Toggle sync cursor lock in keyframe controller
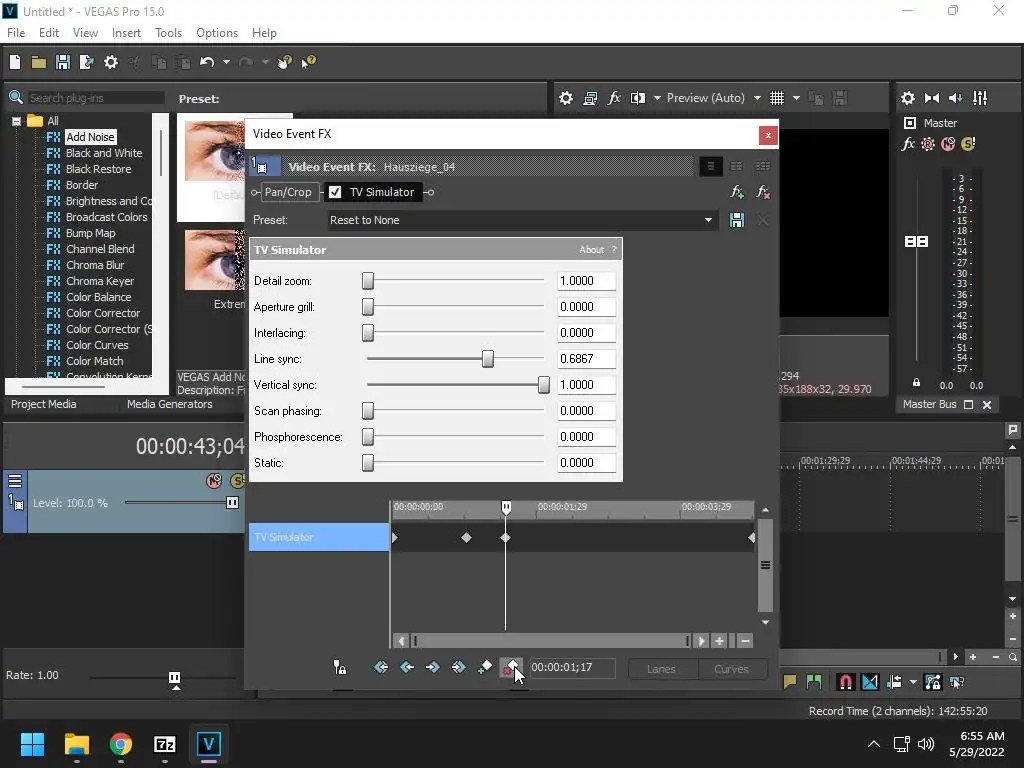This screenshot has width=1024, height=768. coord(340,667)
